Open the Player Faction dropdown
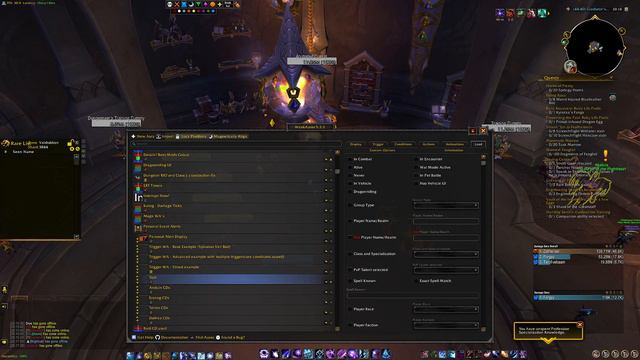This screenshot has height=360, width=640. click(446, 325)
